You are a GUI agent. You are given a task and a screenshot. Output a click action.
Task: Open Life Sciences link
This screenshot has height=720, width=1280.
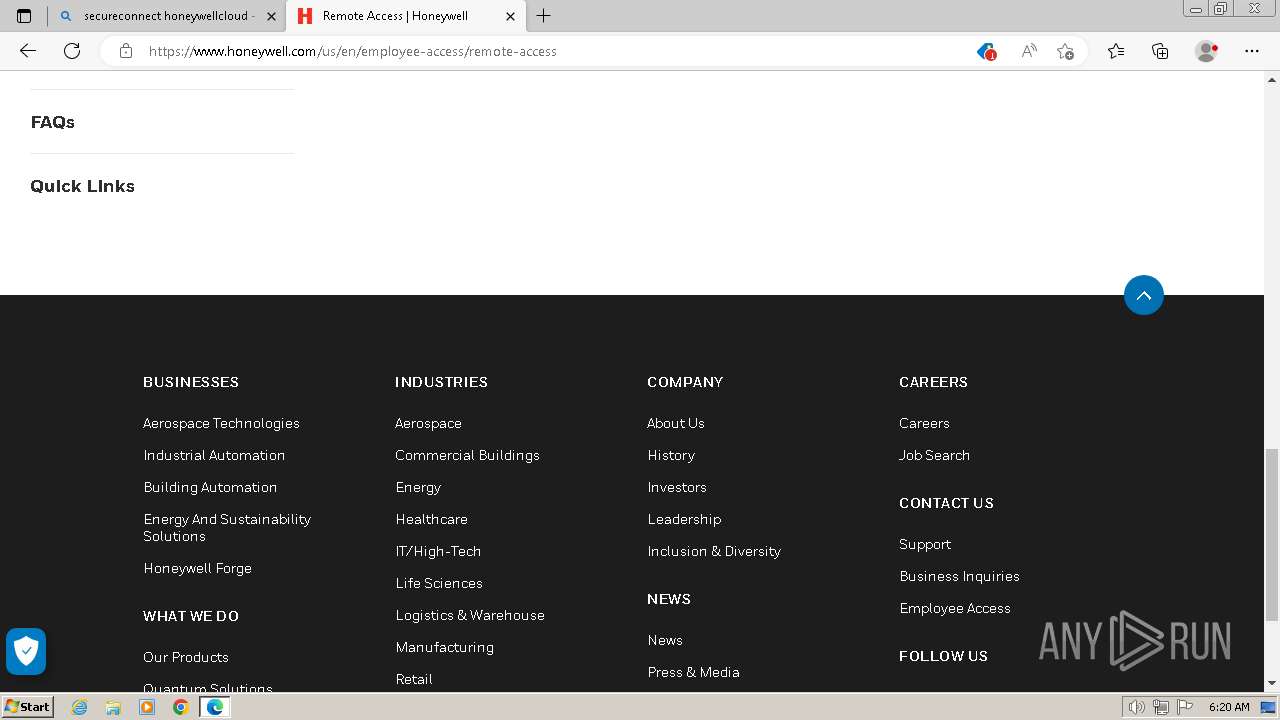point(439,583)
